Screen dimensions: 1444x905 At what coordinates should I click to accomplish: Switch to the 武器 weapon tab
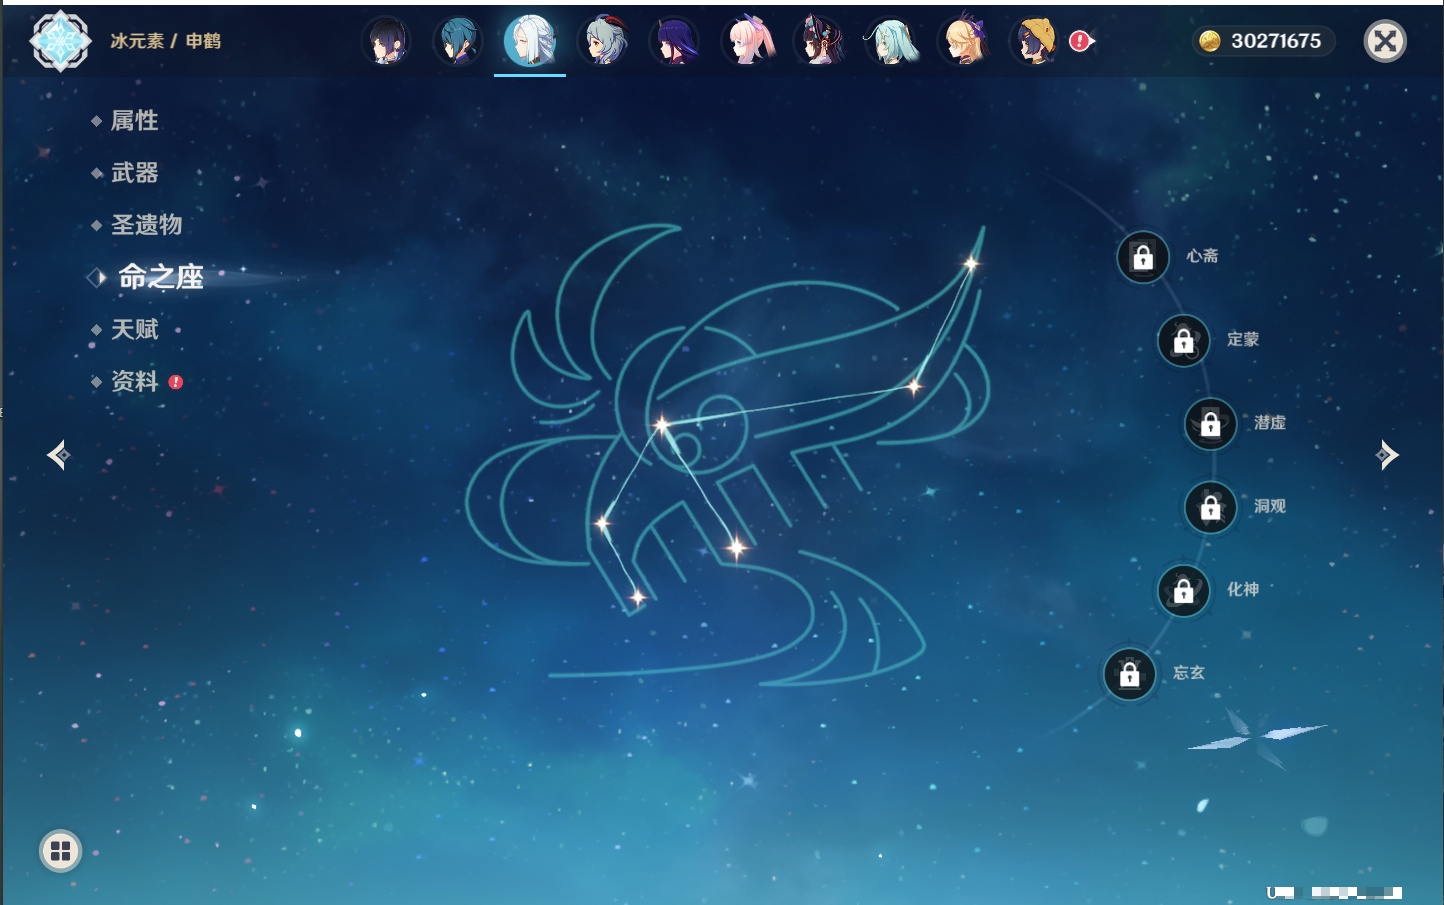(x=134, y=173)
